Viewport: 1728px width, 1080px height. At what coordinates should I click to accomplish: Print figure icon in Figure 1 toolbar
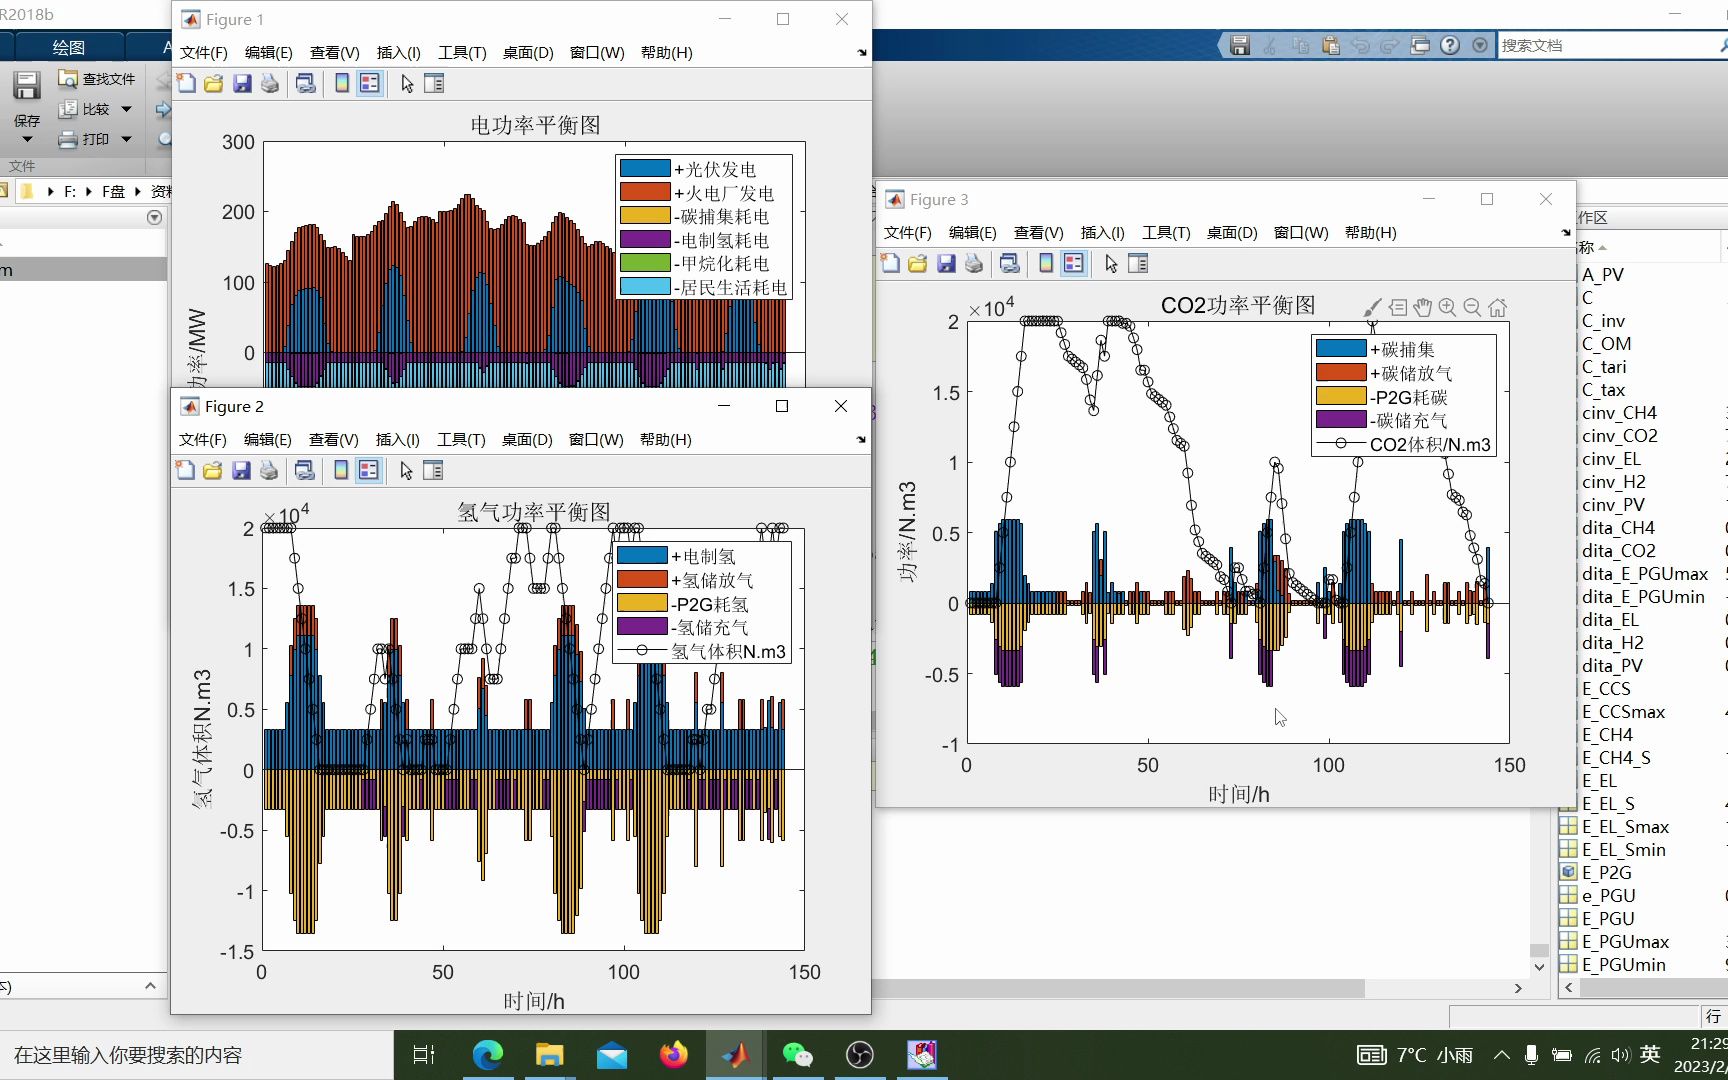[x=270, y=84]
